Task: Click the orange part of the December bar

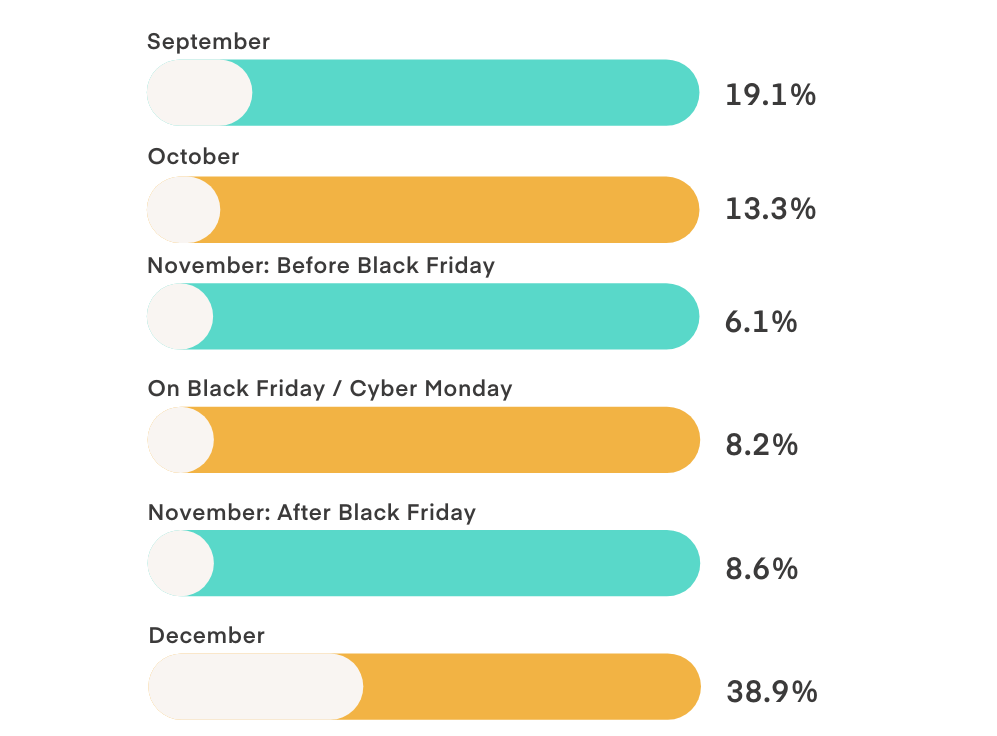Action: [x=530, y=687]
